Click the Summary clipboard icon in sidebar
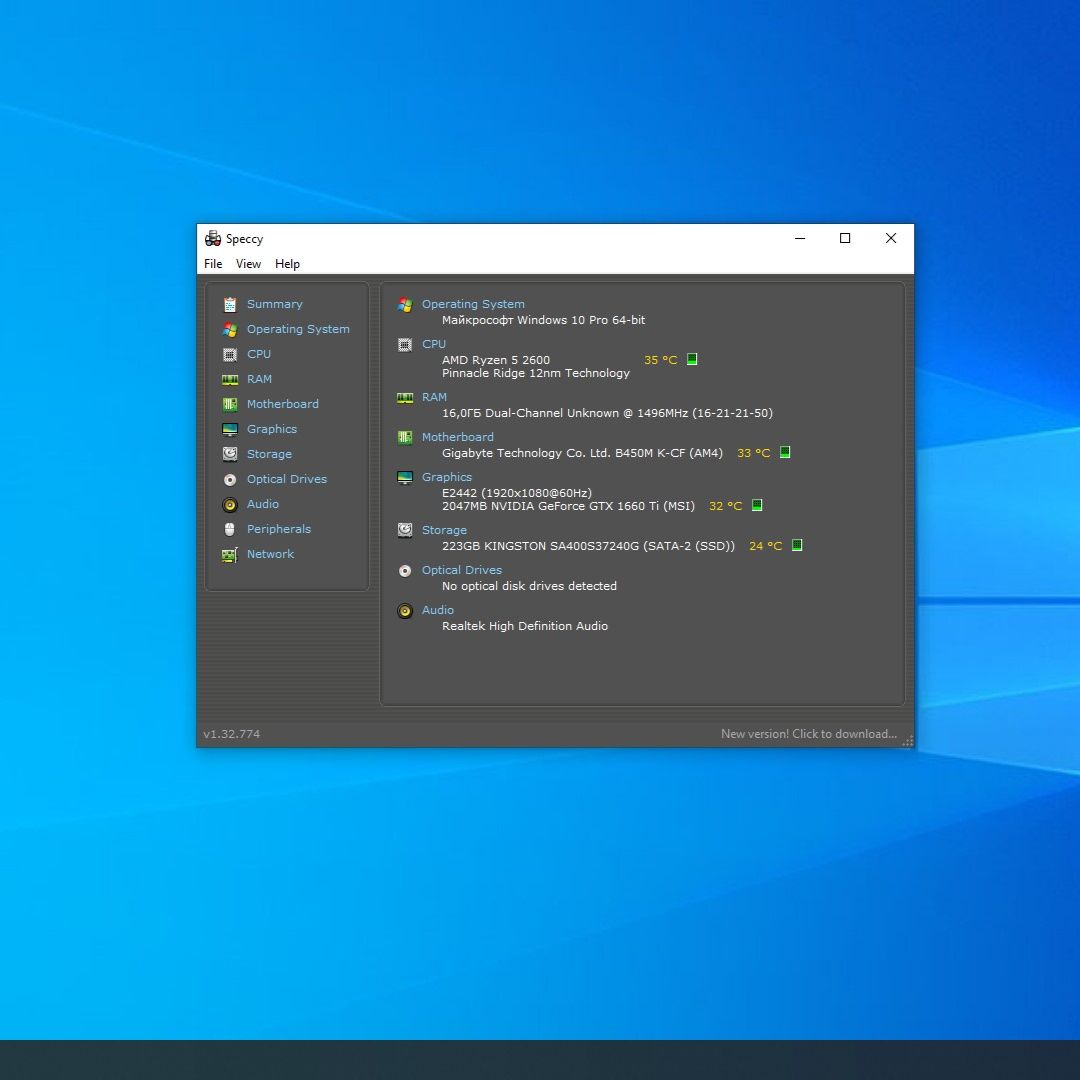Image resolution: width=1080 pixels, height=1080 pixels. tap(230, 304)
